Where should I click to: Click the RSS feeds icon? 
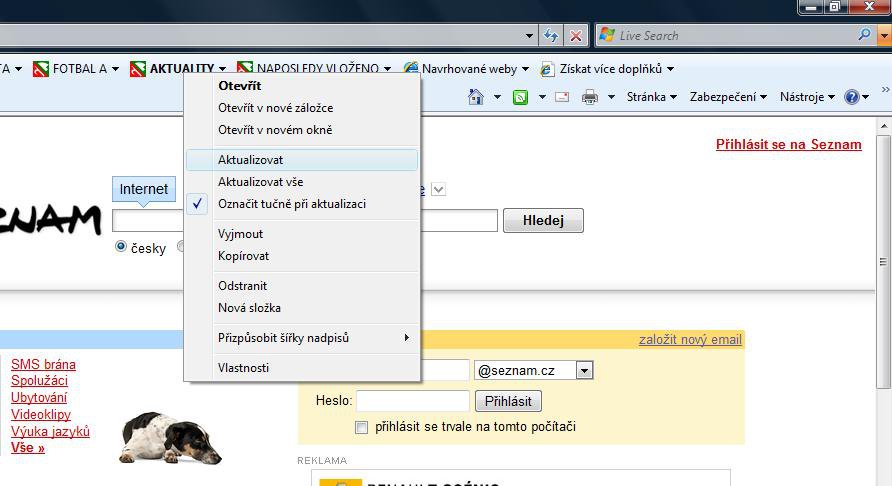click(x=520, y=97)
